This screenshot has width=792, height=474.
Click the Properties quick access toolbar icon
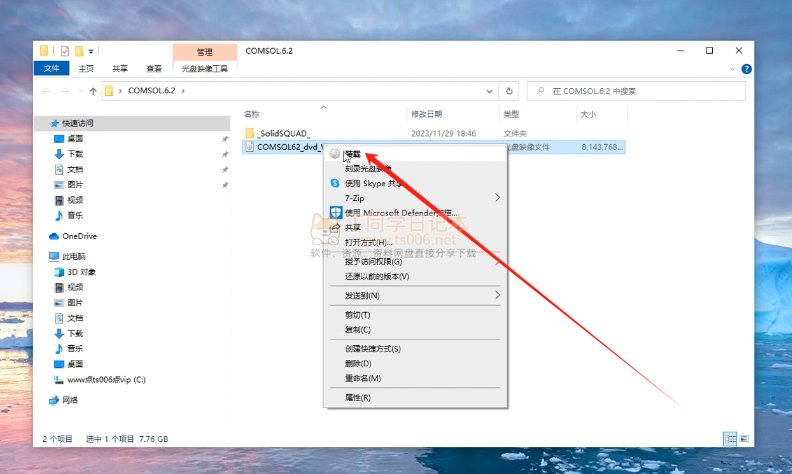[x=65, y=51]
